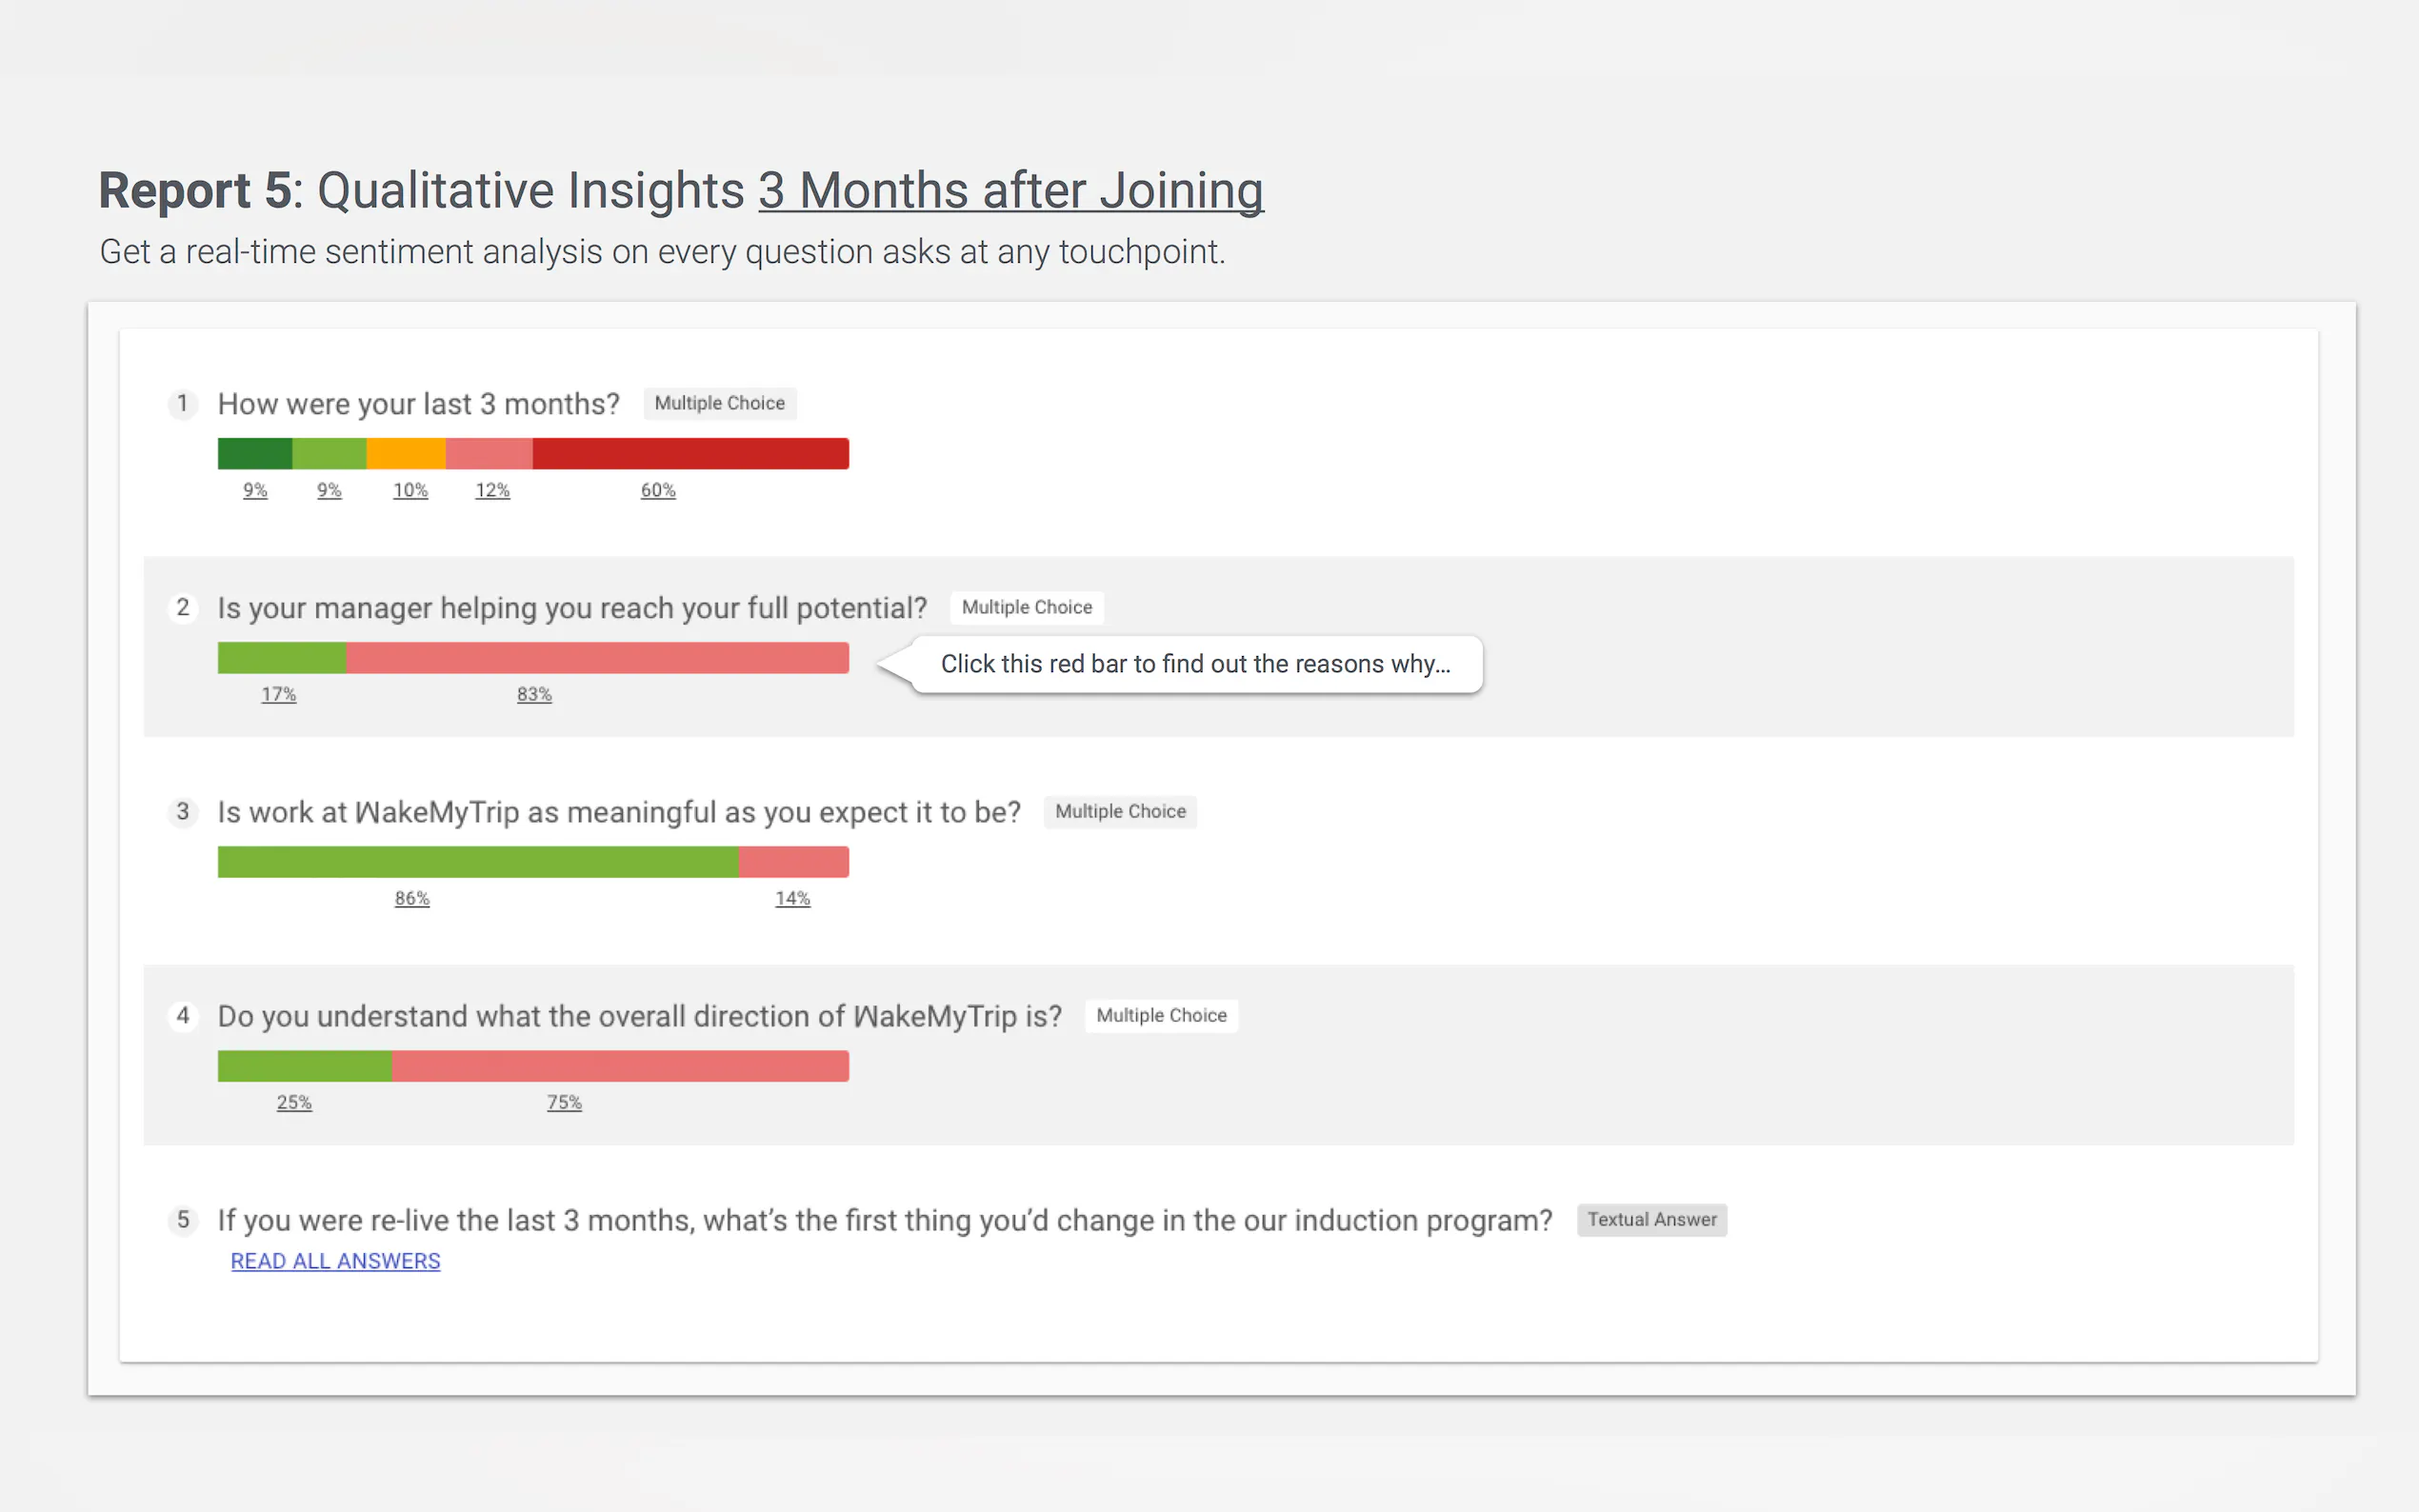Image resolution: width=2419 pixels, height=1512 pixels.
Task: Click the red 75% bar in question 4
Action: (620, 1066)
